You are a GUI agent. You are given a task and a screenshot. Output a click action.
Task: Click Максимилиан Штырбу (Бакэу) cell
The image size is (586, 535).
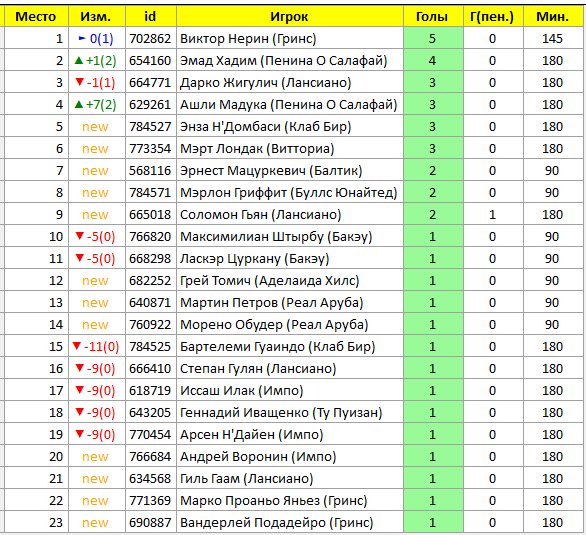[290, 236]
